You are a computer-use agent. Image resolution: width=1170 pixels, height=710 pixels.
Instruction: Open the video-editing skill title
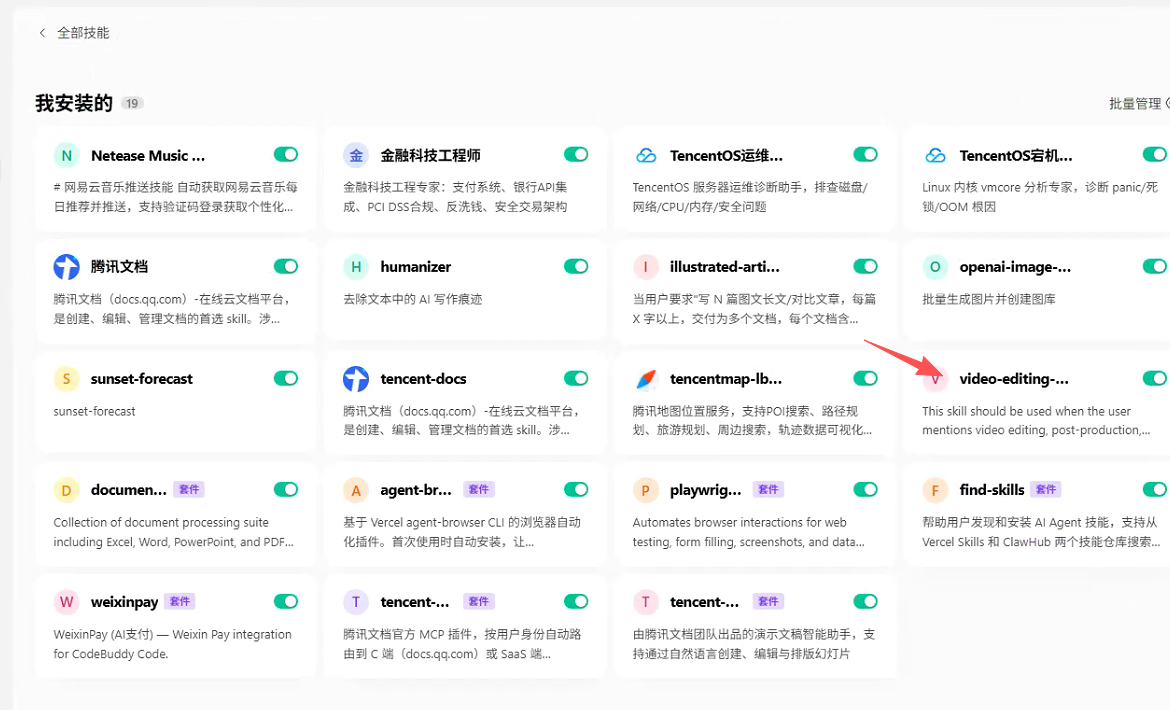[1013, 379]
